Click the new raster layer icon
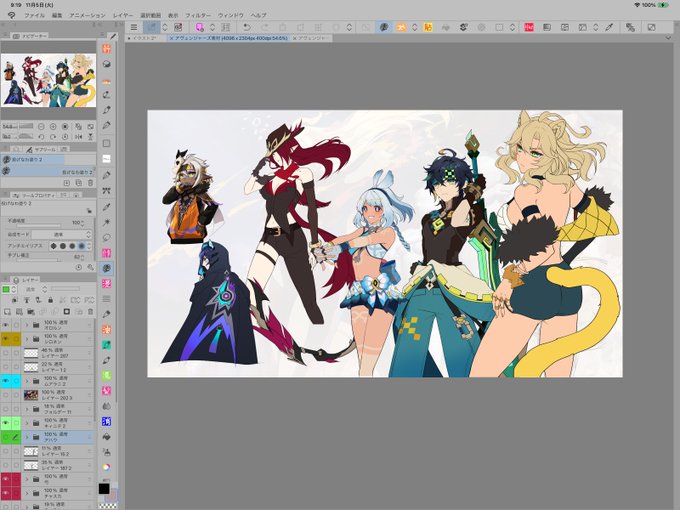 click(7, 311)
